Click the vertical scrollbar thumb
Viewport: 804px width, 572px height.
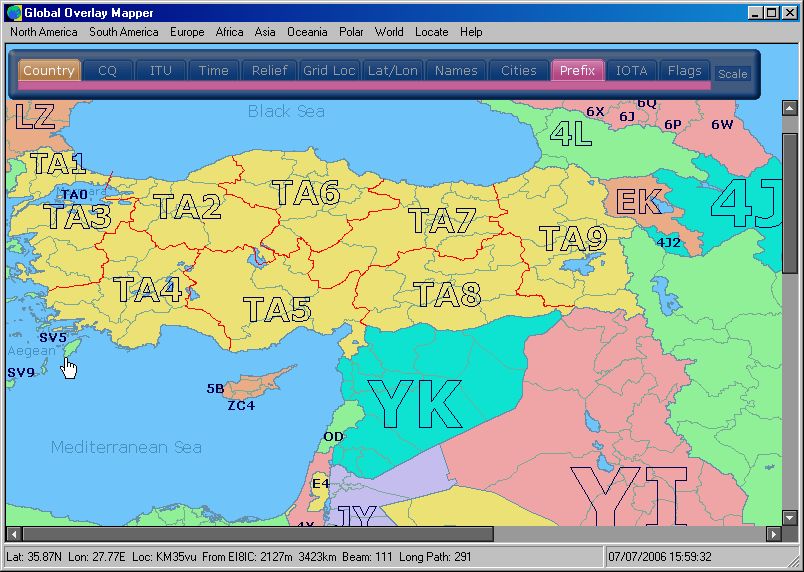(789, 203)
